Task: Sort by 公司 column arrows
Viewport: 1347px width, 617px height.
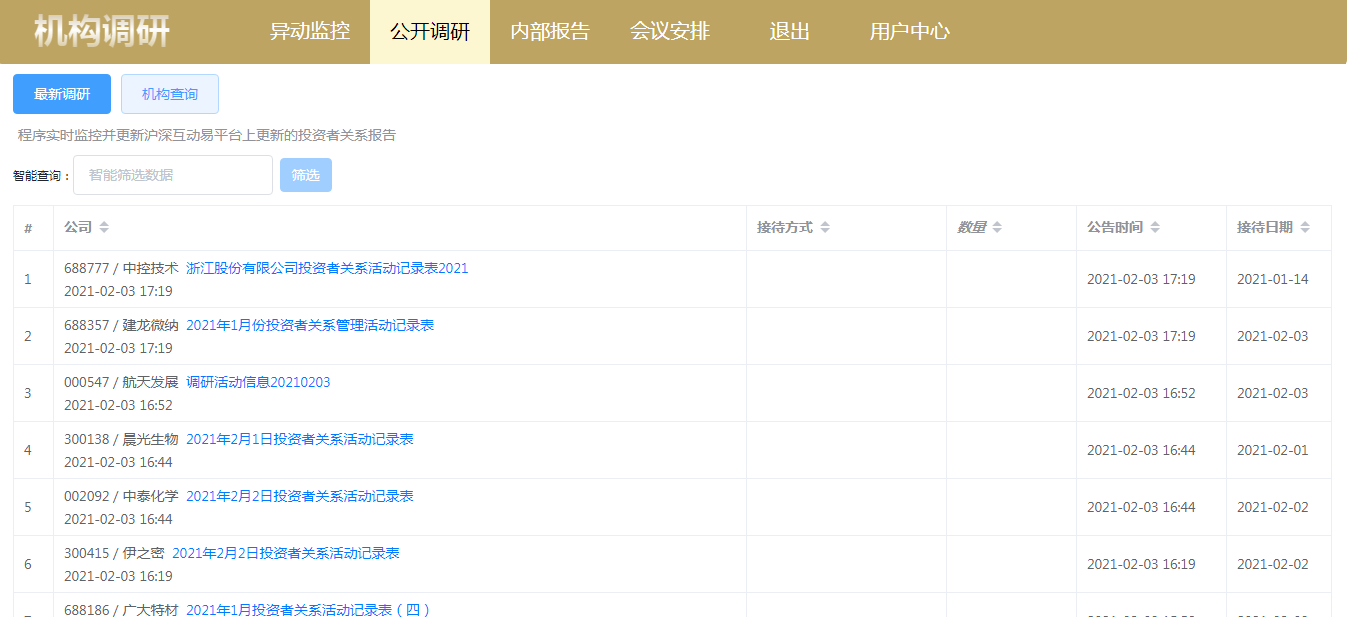Action: (104, 228)
